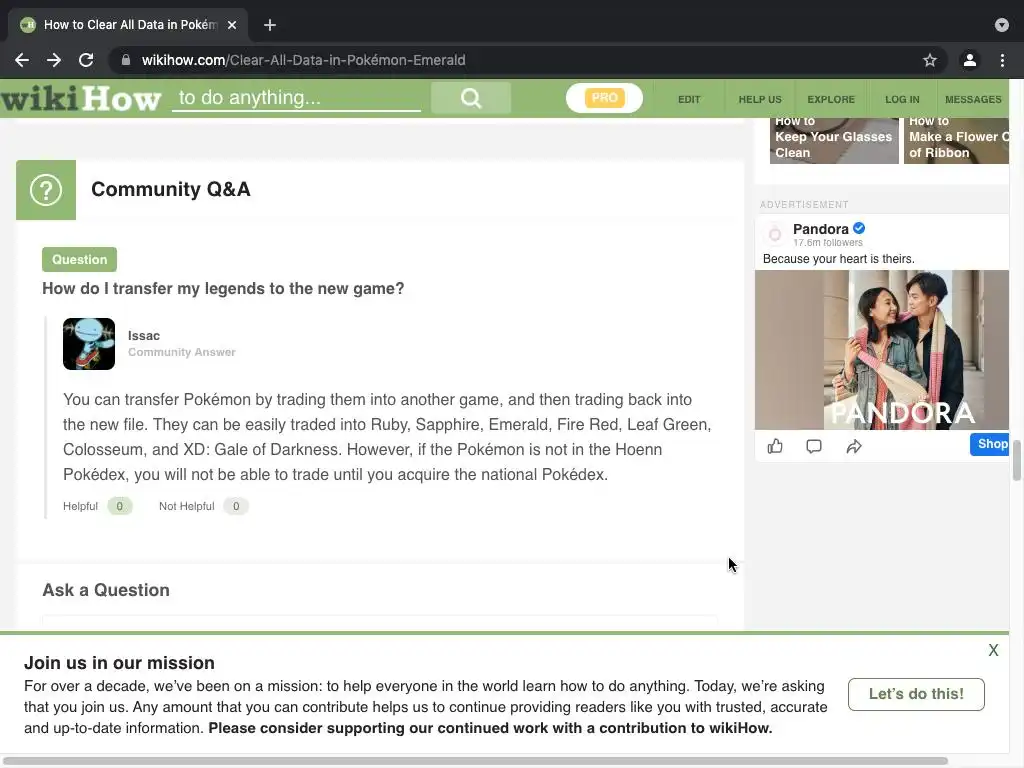The image size is (1024, 768).
Task: Click the green 'Question' label
Action: [80, 259]
